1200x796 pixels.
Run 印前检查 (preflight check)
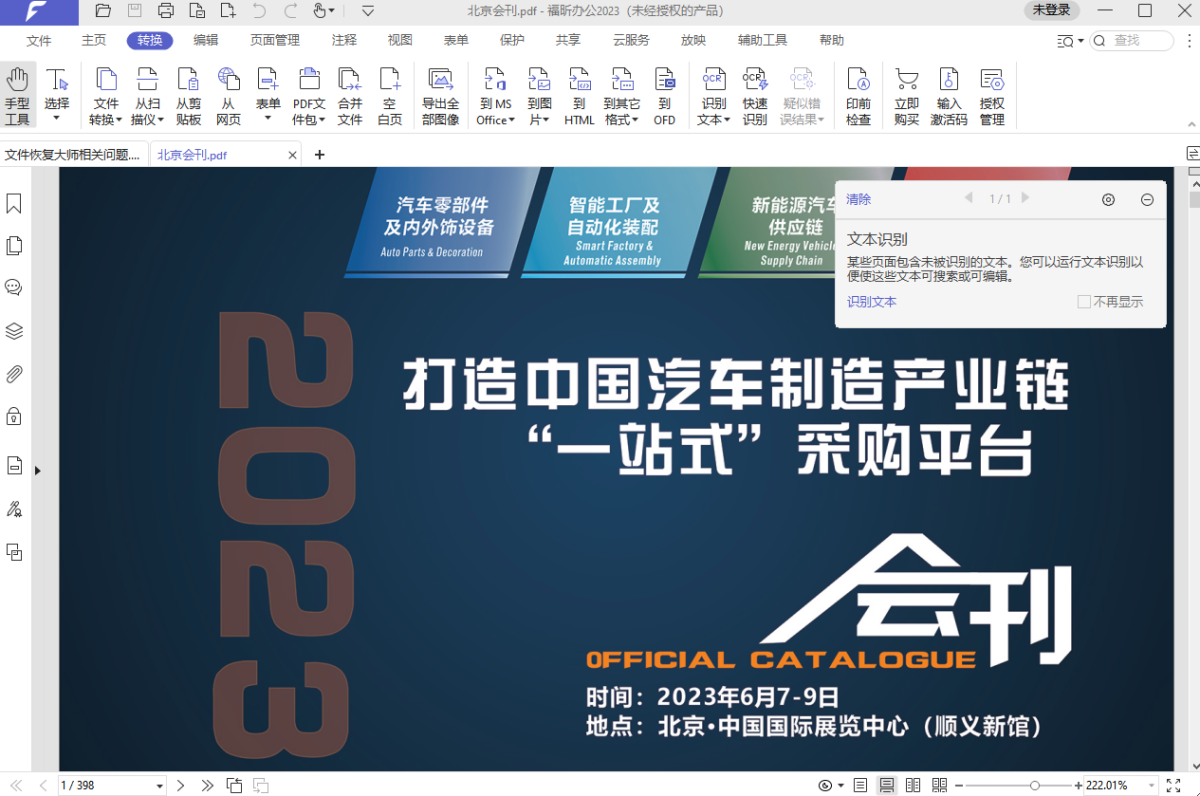click(x=858, y=93)
